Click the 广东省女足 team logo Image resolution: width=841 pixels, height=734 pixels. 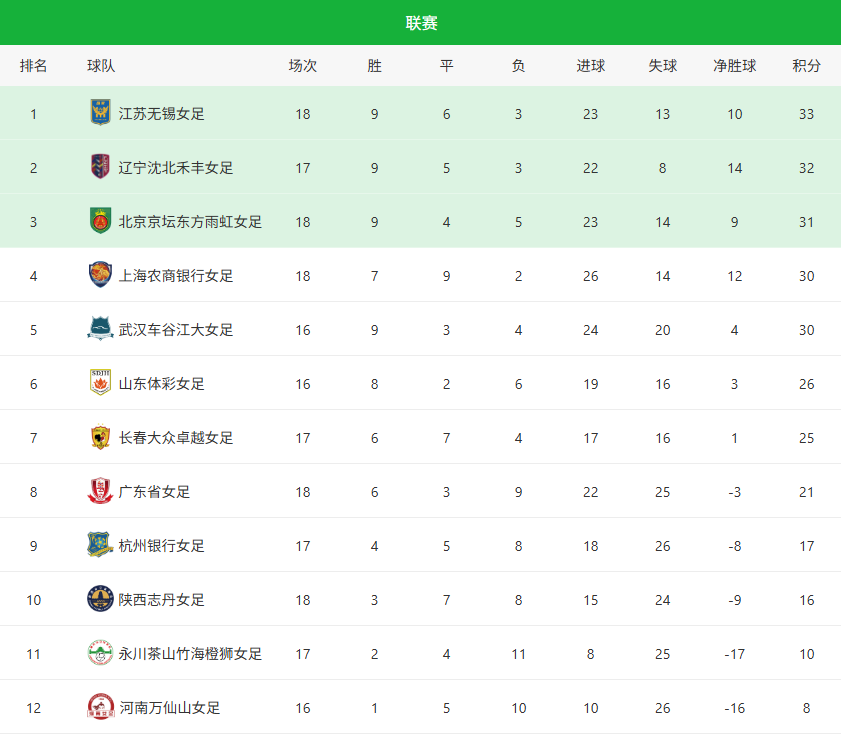pyautogui.click(x=100, y=491)
